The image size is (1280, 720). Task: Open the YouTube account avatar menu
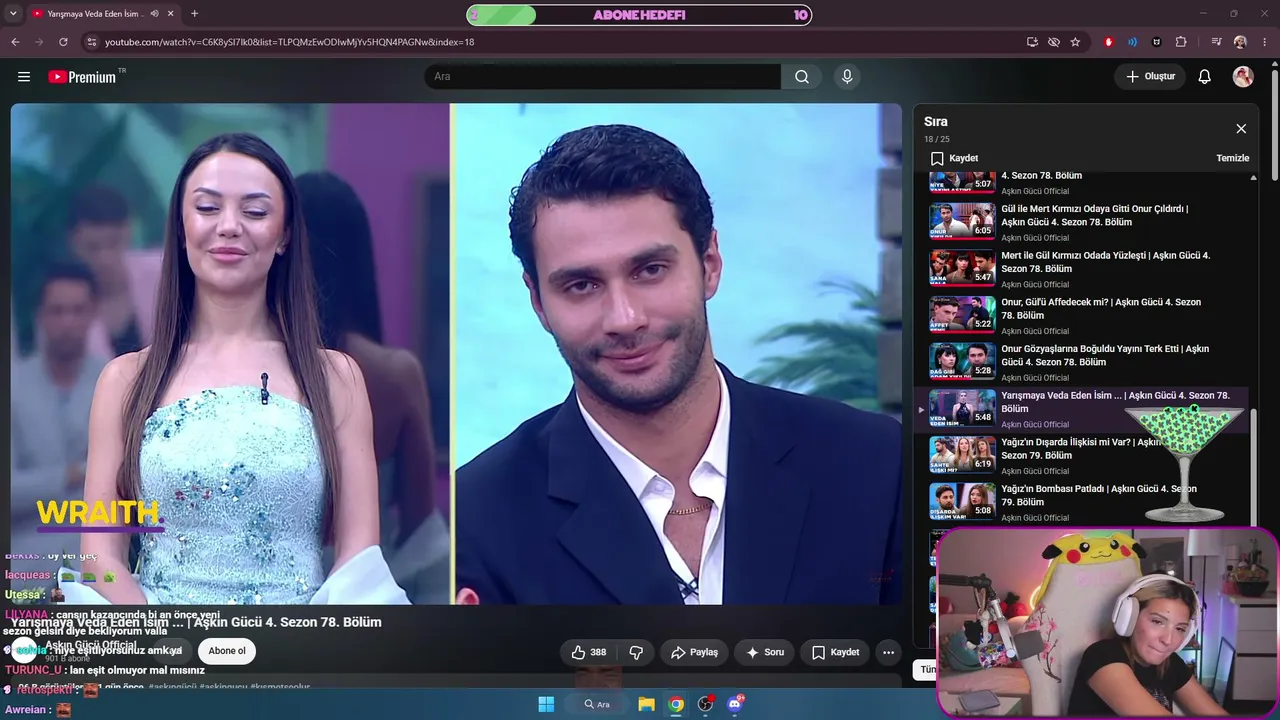click(1243, 77)
